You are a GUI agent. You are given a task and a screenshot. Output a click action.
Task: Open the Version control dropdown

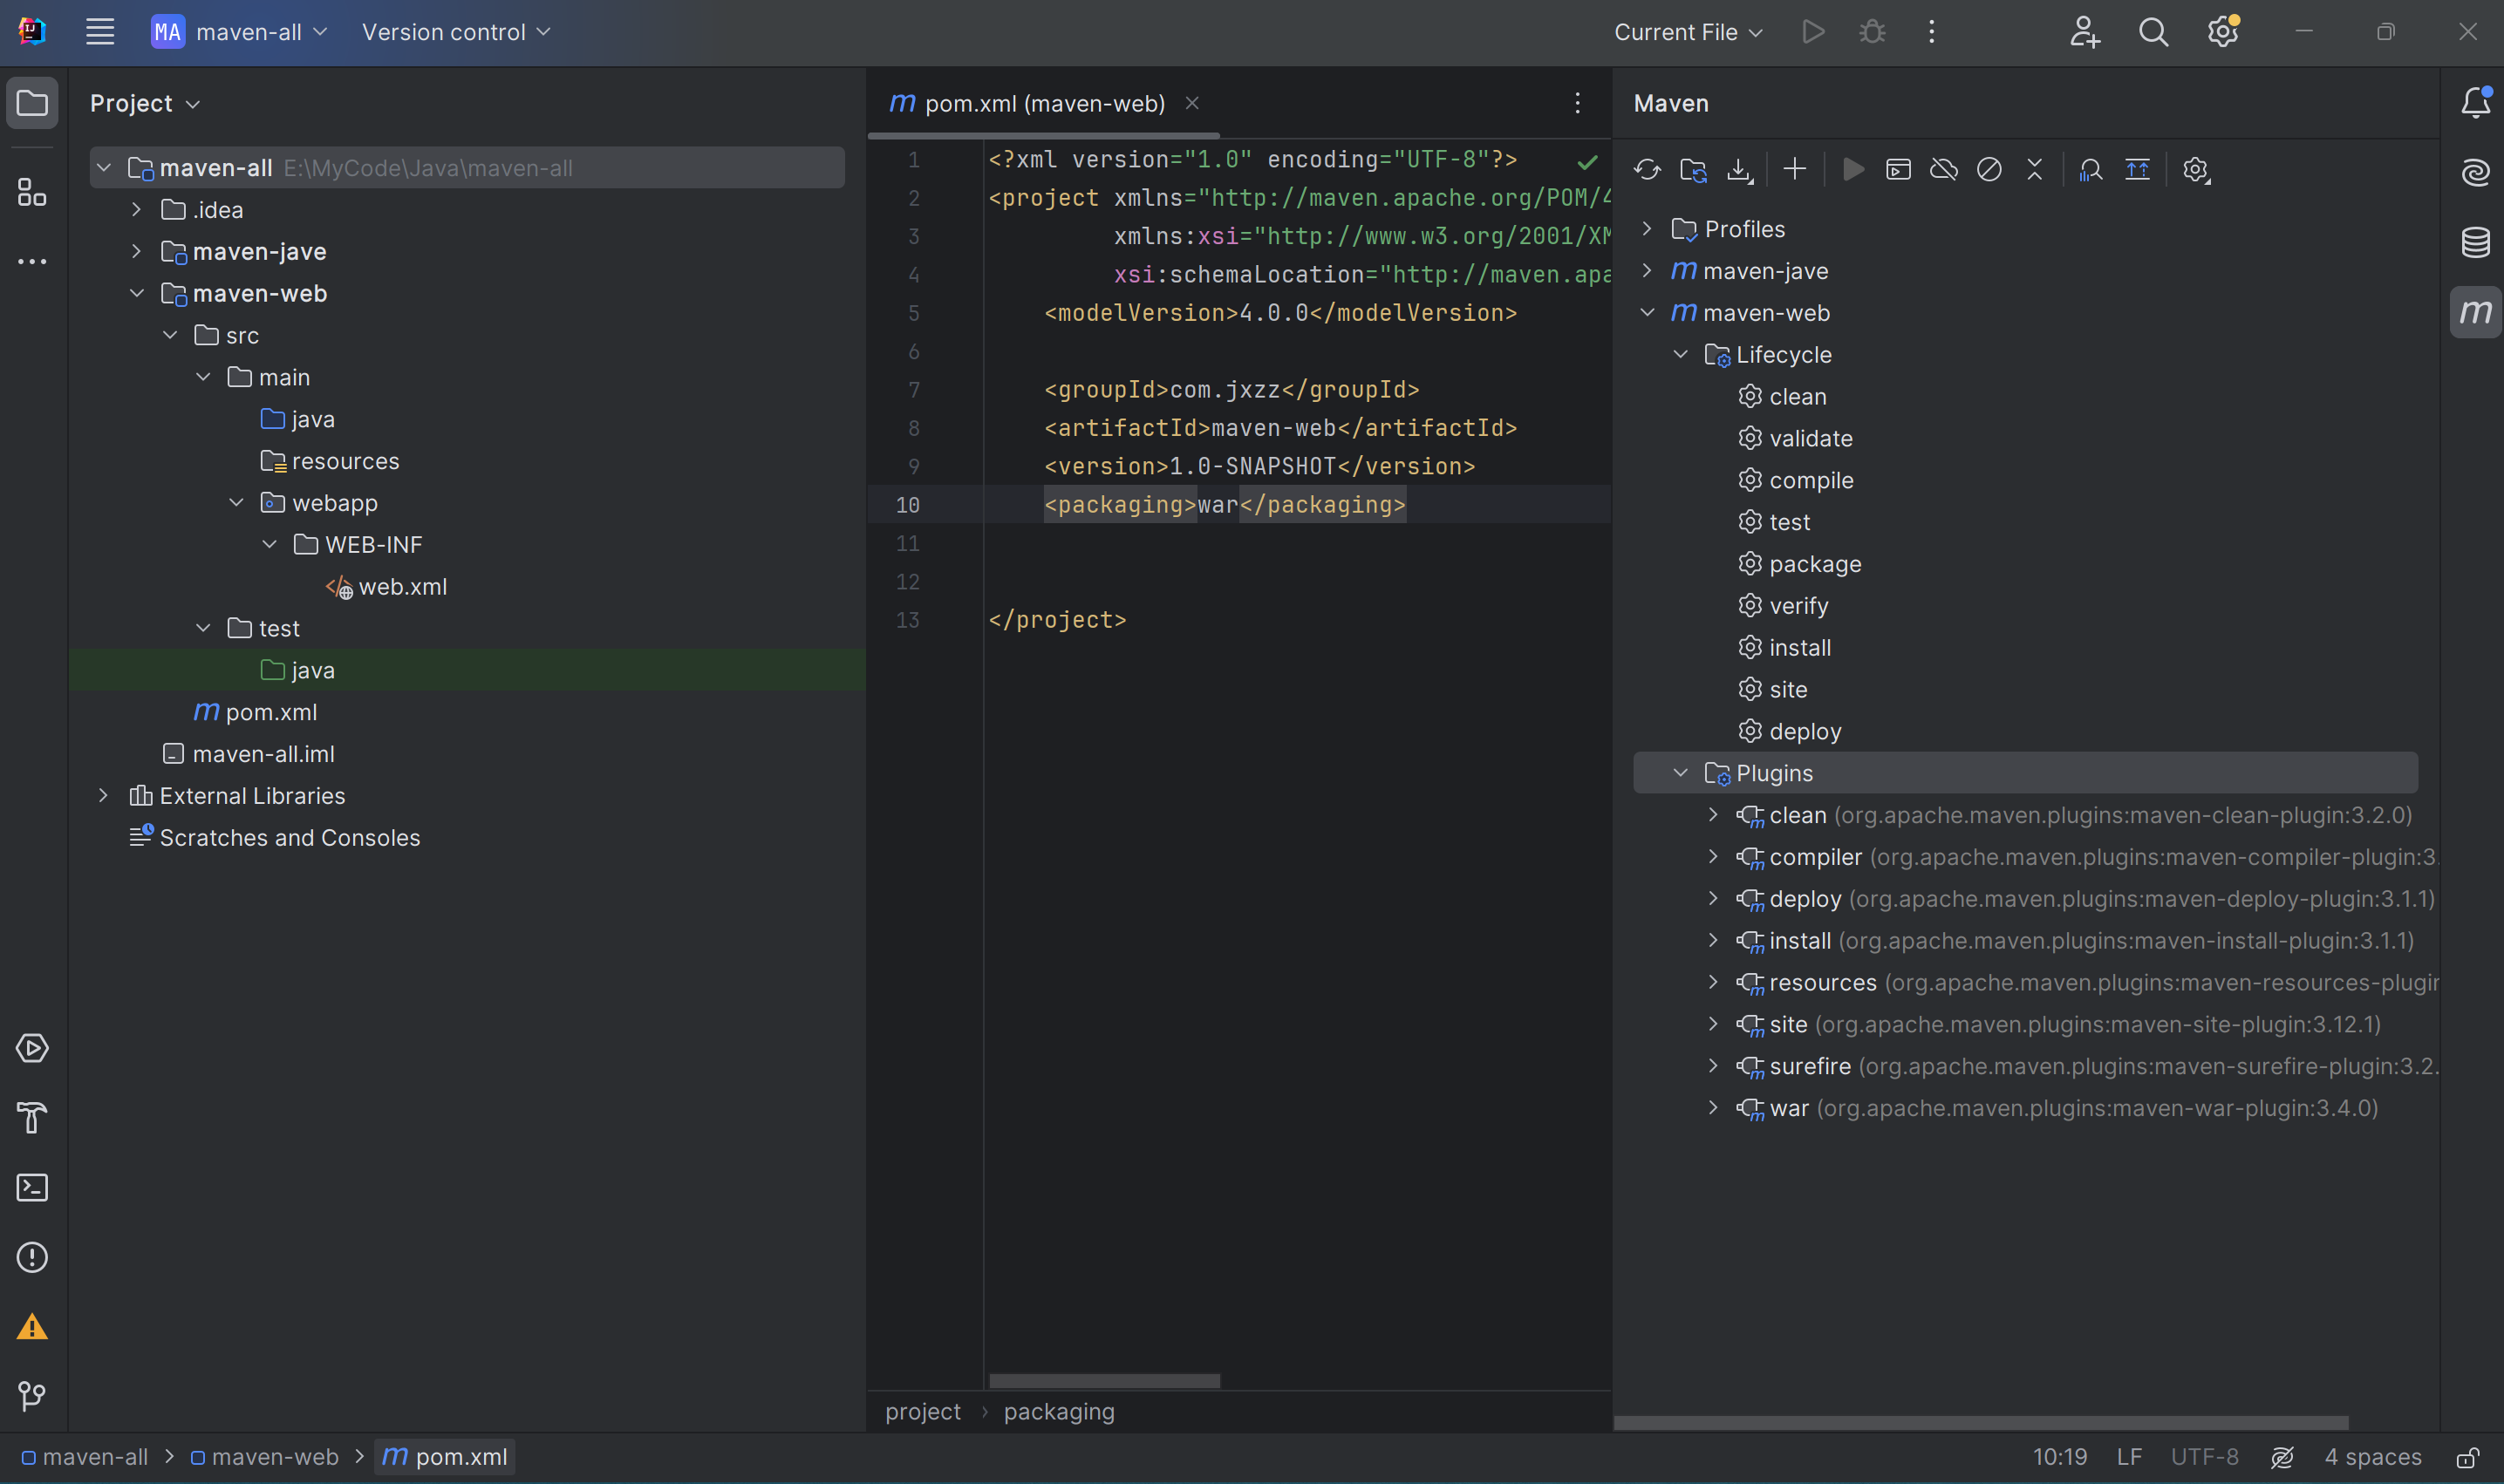coord(456,32)
